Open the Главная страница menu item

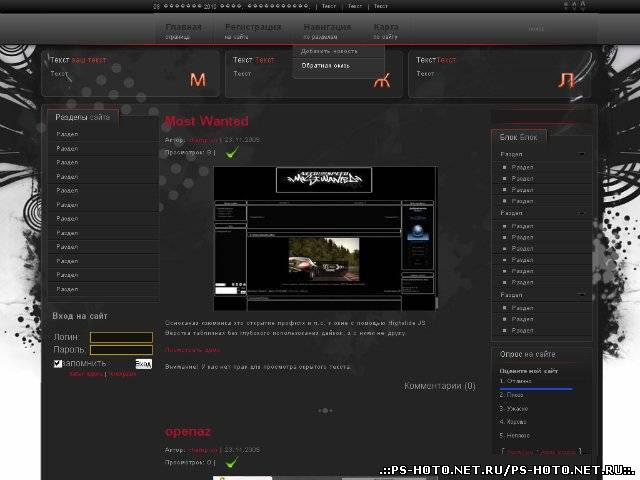(183, 31)
